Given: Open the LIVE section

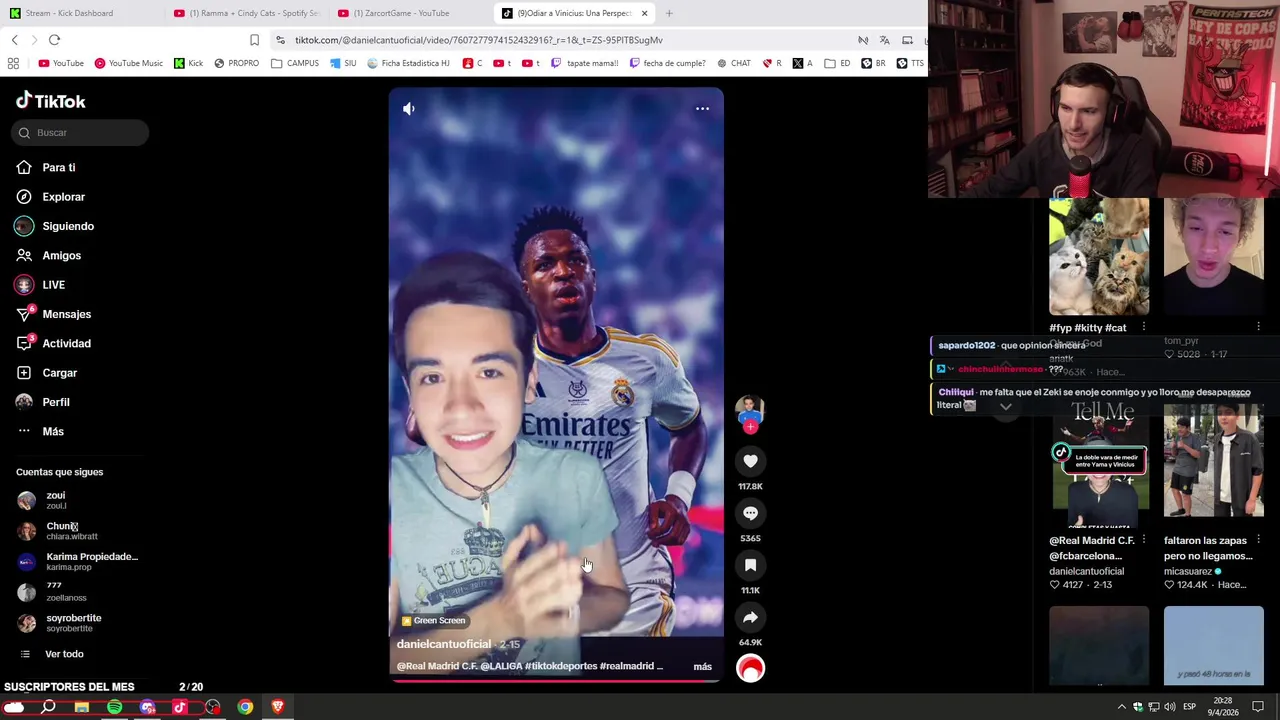Looking at the screenshot, I should [53, 285].
